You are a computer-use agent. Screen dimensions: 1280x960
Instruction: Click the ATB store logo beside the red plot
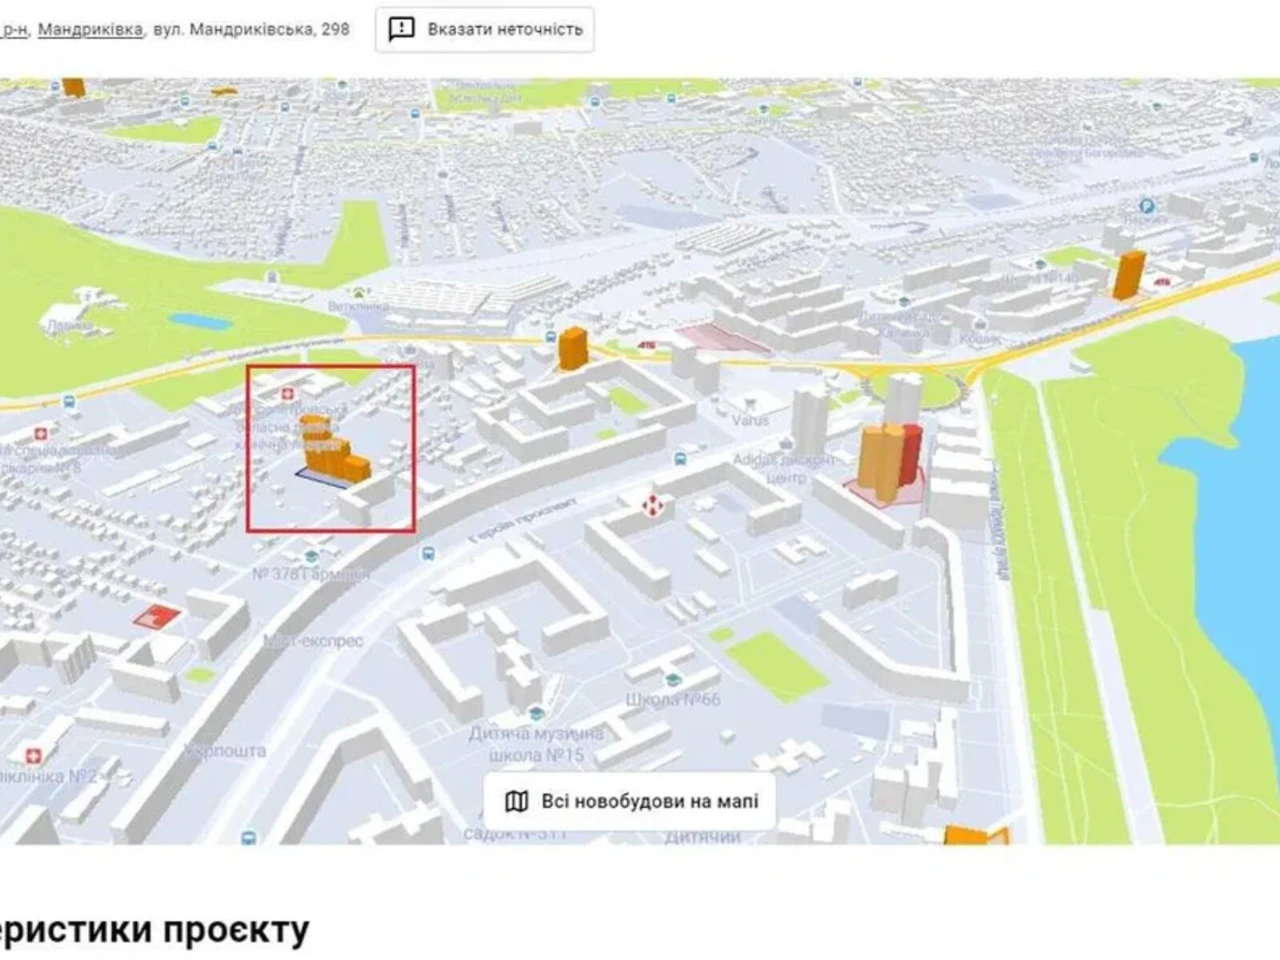(x=648, y=345)
